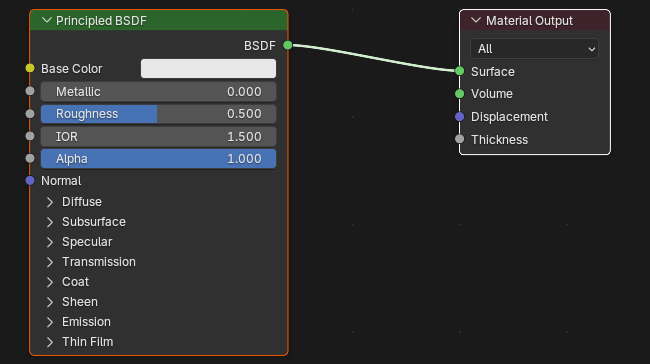
Task: Click the Metallic value slider
Action: (158, 92)
